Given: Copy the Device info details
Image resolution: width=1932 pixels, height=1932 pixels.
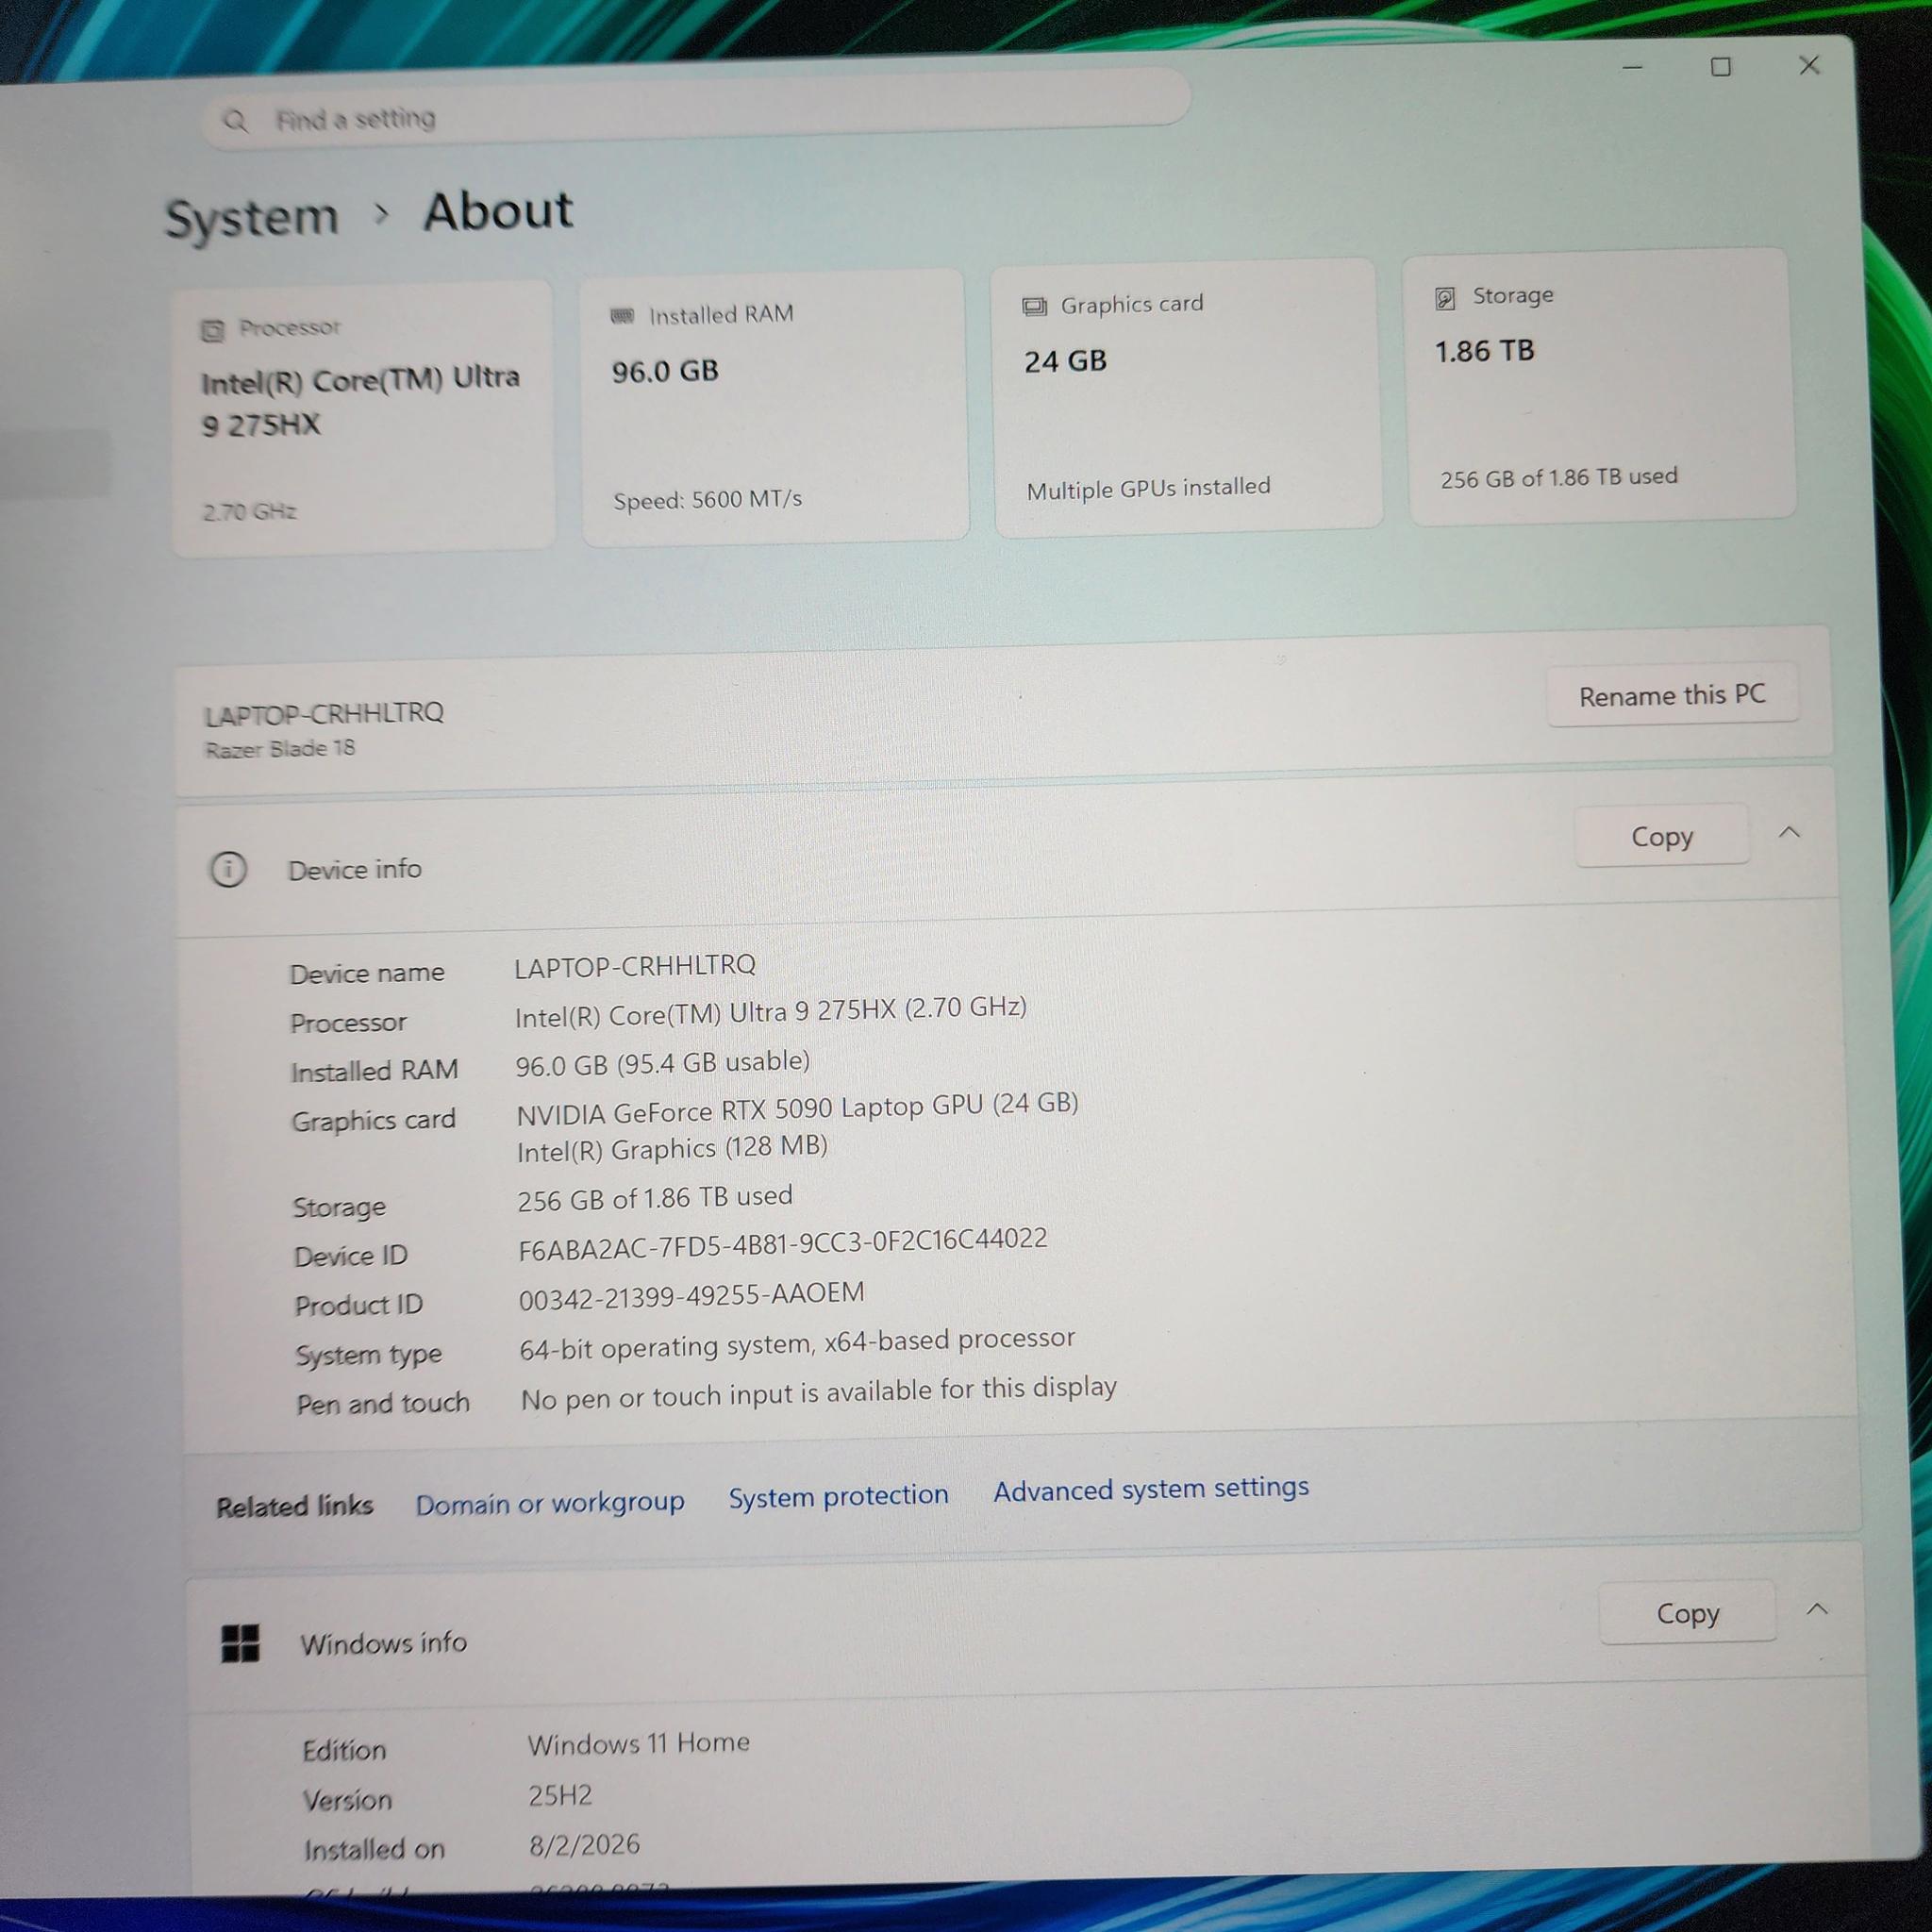Looking at the screenshot, I should click(x=1662, y=836).
